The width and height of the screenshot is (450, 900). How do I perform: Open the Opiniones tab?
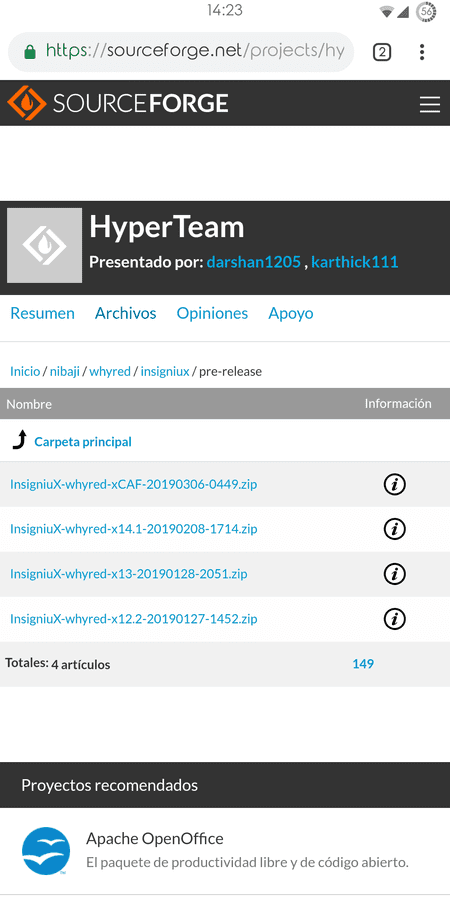(x=212, y=313)
